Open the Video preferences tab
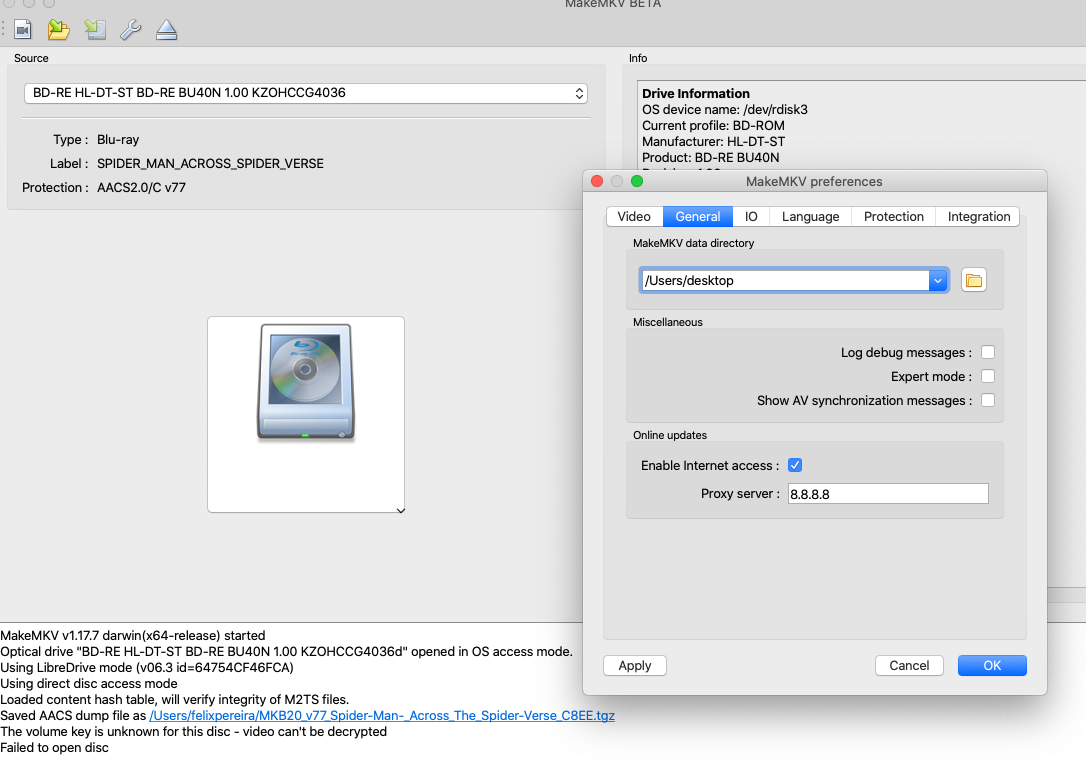The width and height of the screenshot is (1086, 770). pos(634,216)
